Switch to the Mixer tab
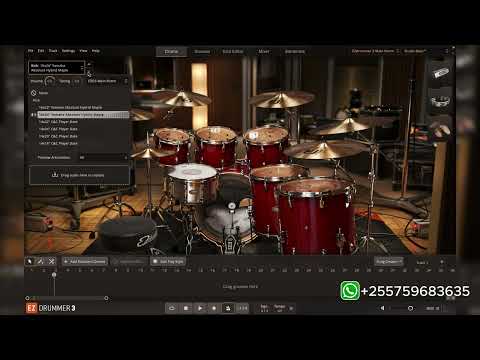Viewport: 480px width, 360px height. point(264,51)
